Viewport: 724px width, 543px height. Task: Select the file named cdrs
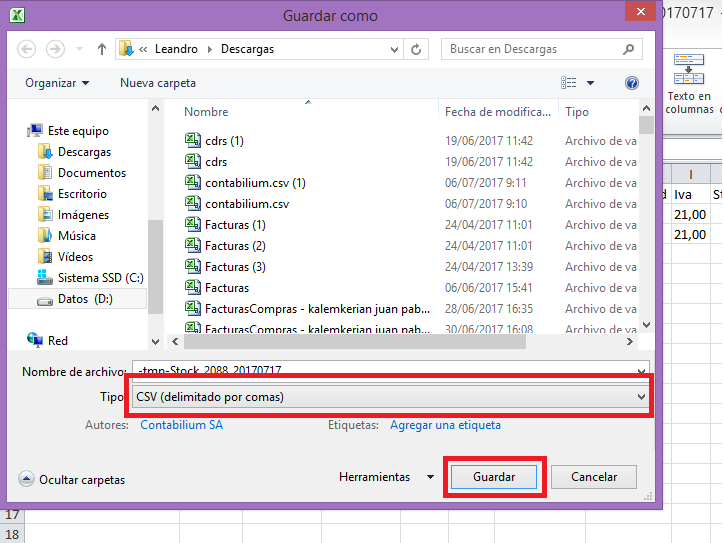[216, 162]
